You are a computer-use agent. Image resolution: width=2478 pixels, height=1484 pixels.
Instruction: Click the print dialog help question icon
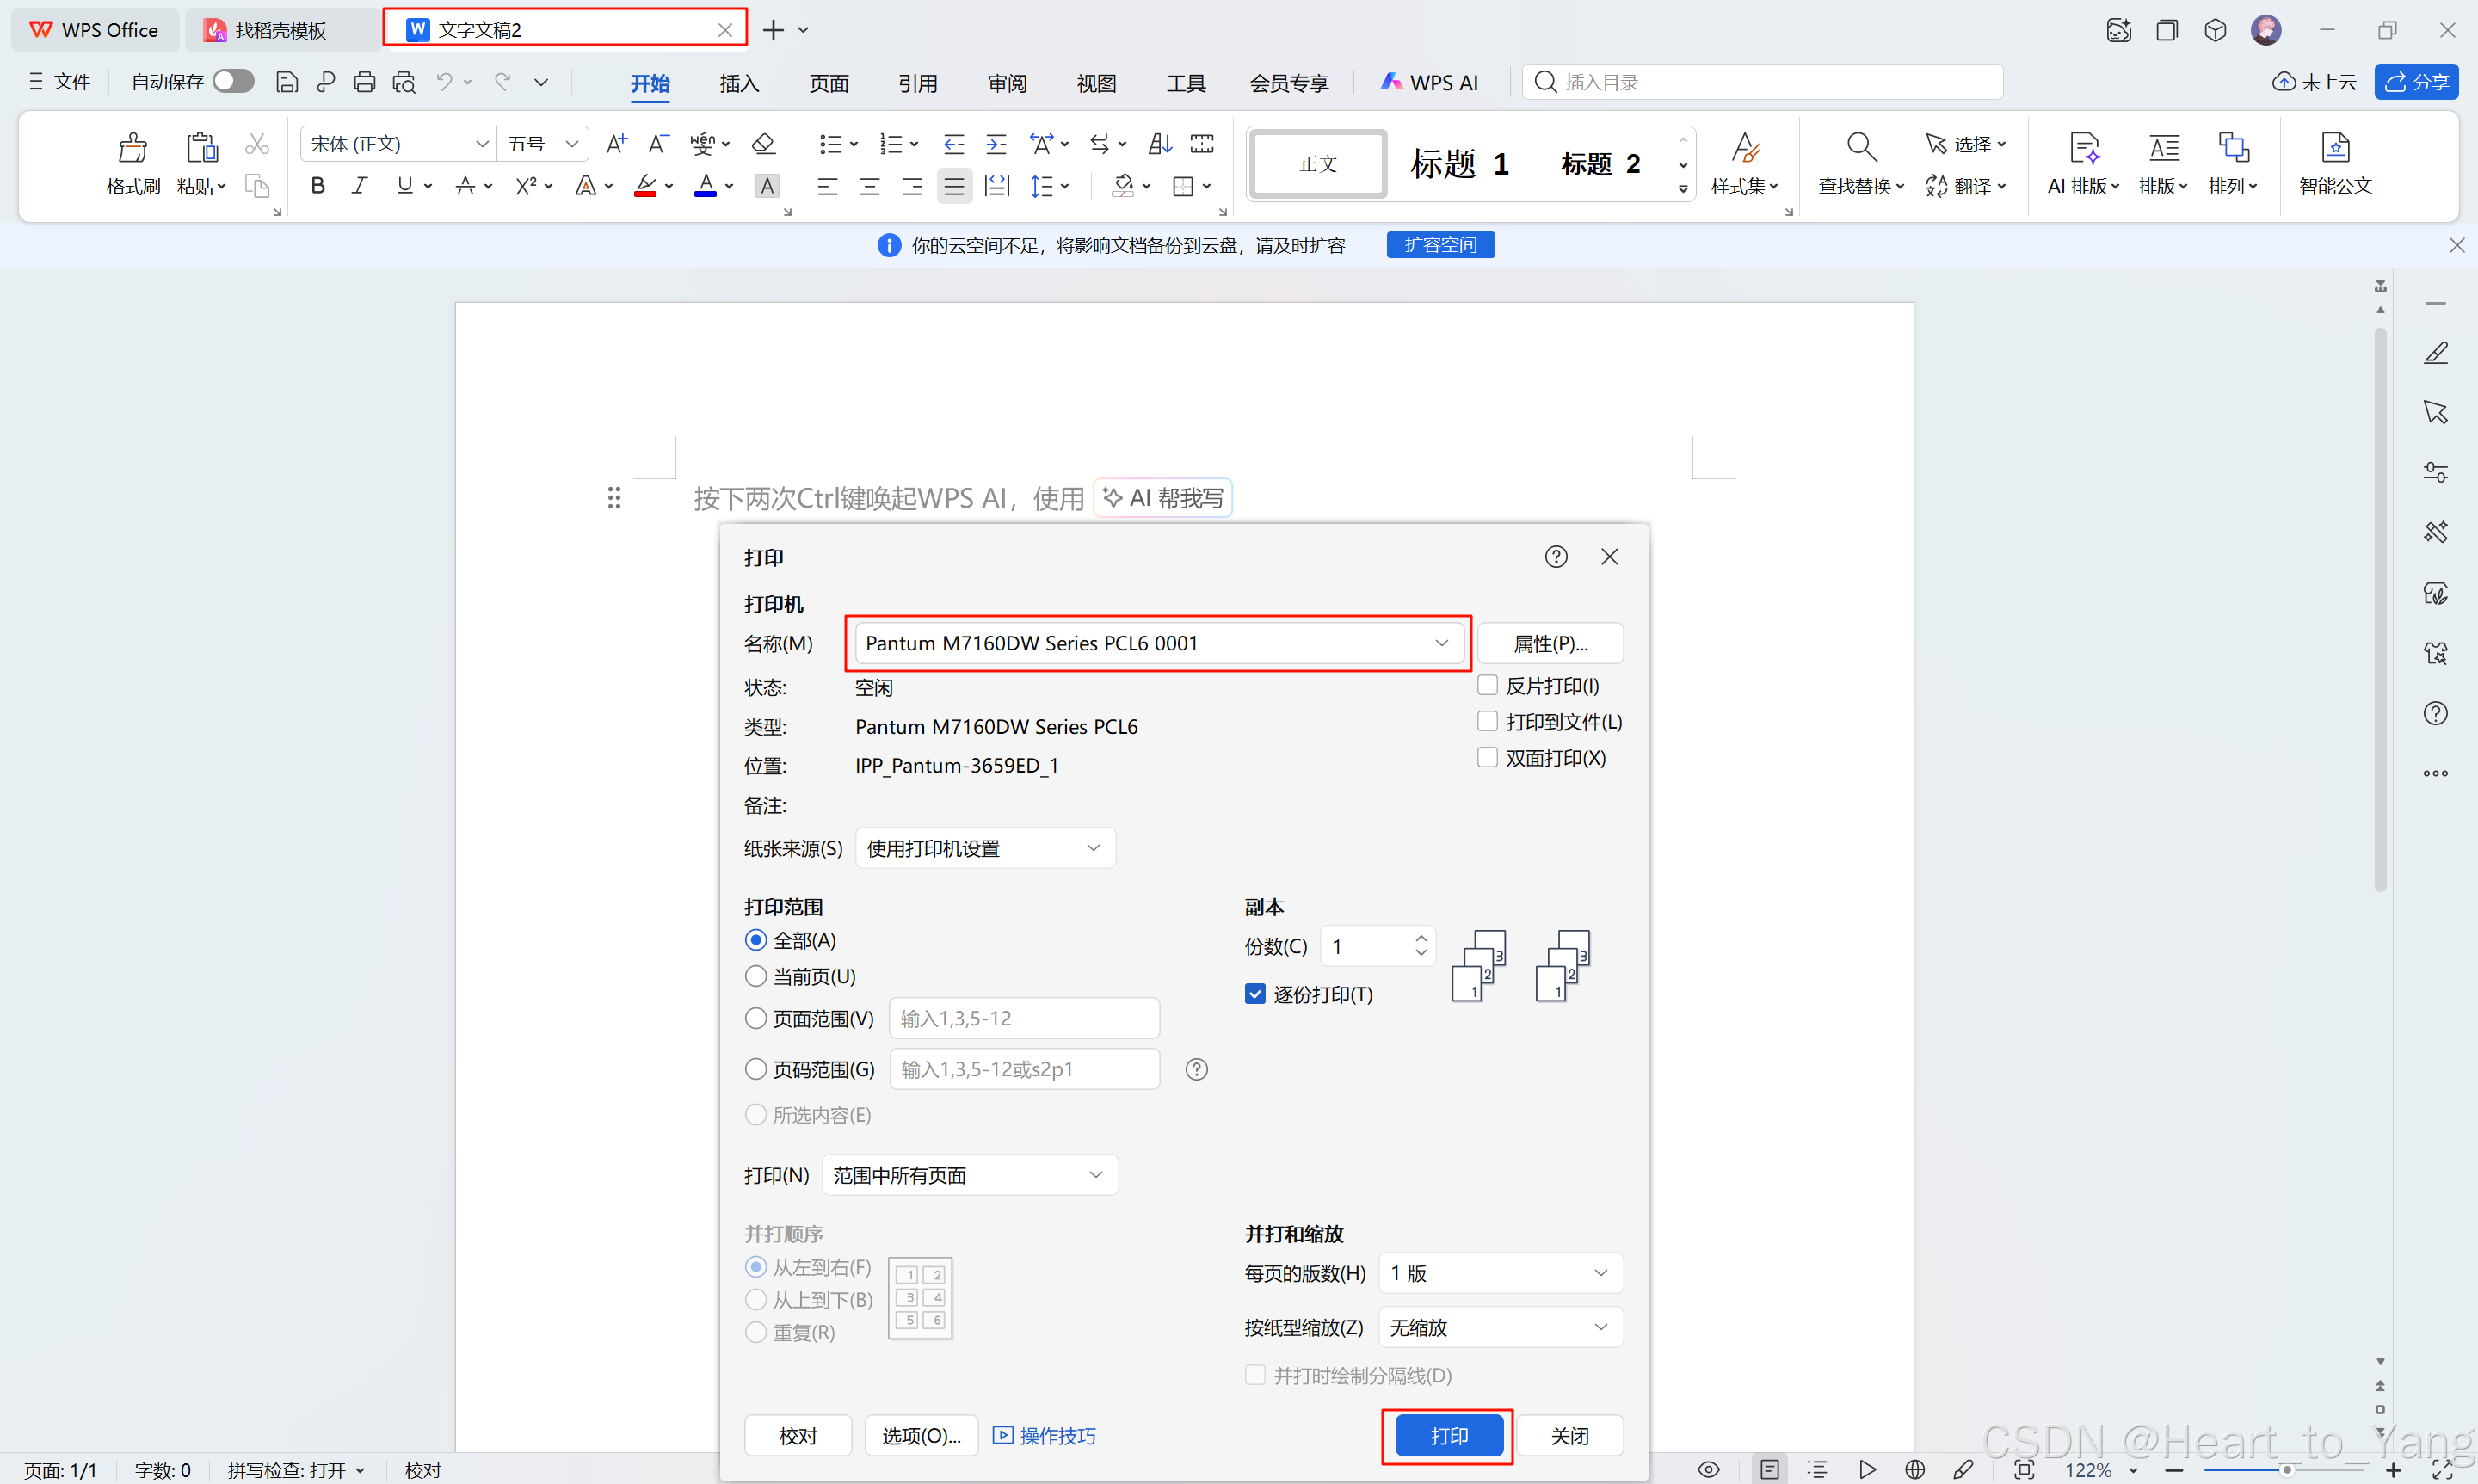click(1555, 557)
